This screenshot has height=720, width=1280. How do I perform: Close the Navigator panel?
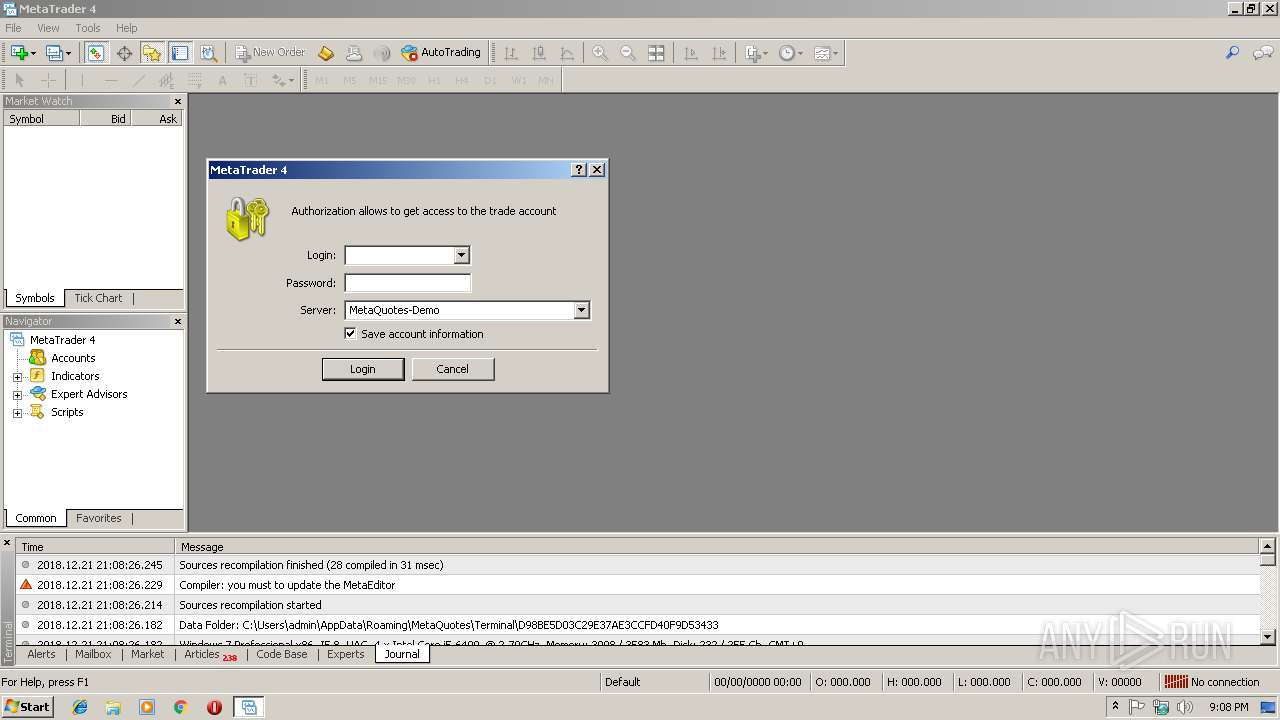(x=178, y=321)
